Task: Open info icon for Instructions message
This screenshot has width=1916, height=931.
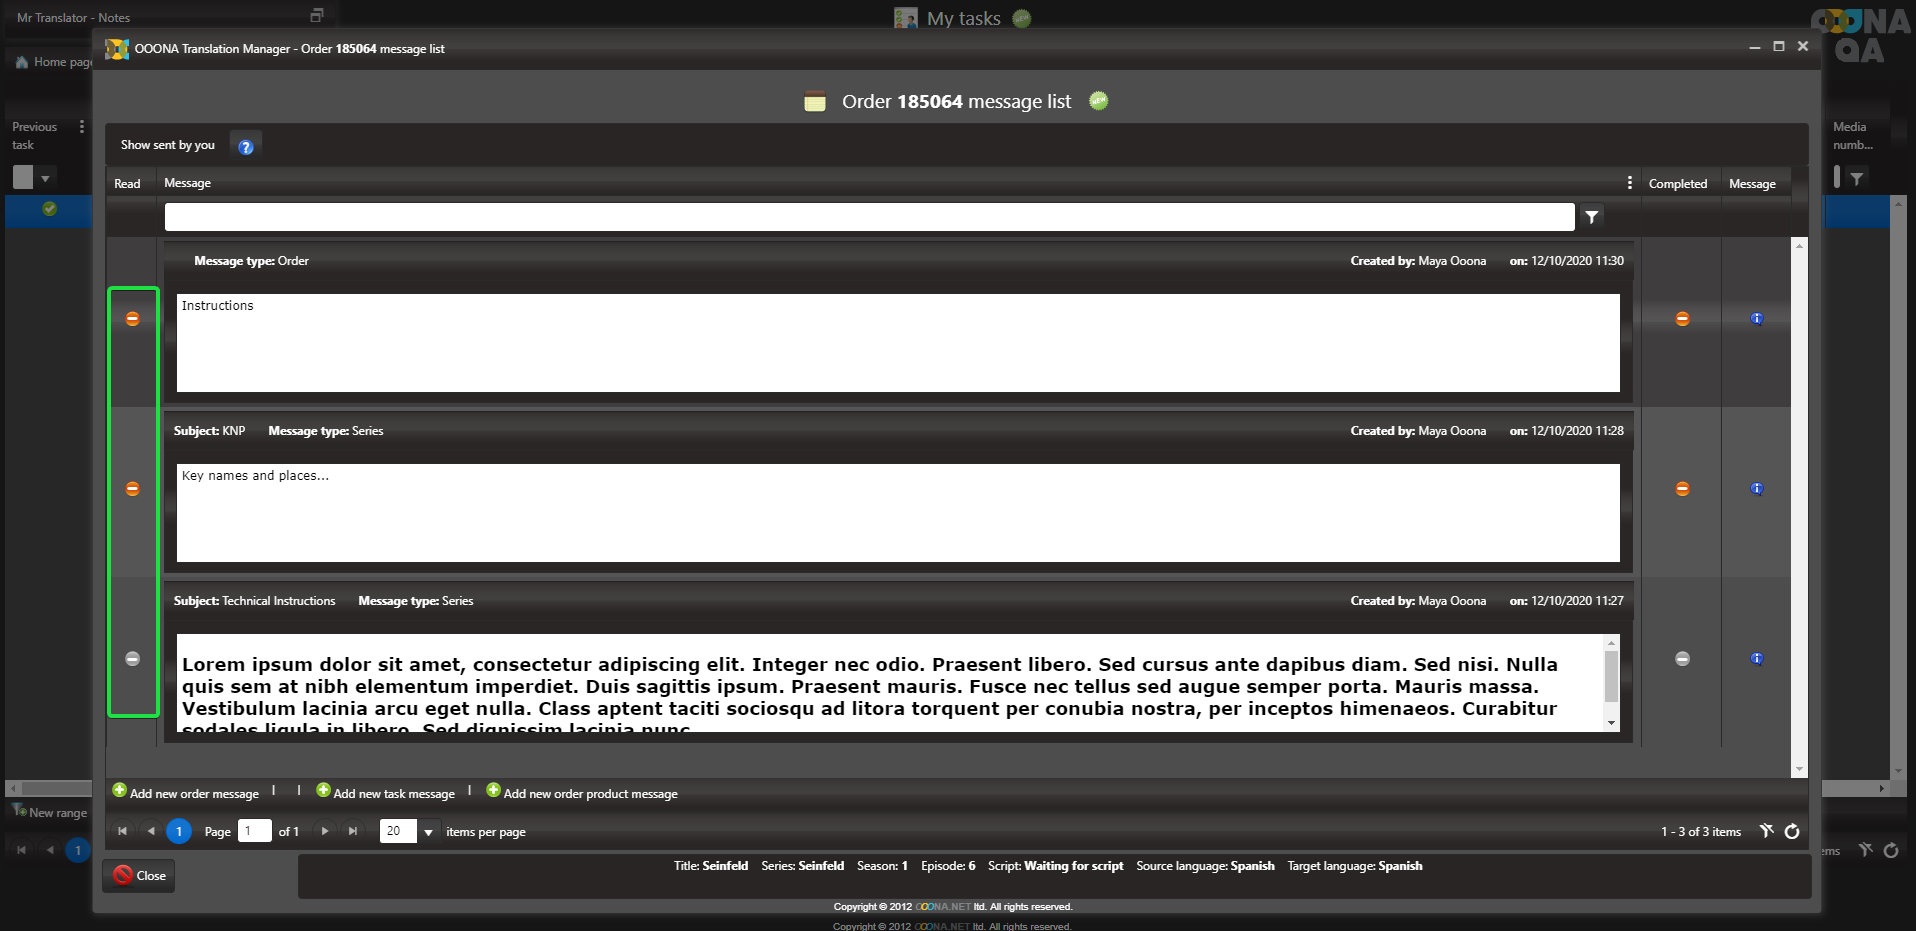Action: click(x=1756, y=319)
